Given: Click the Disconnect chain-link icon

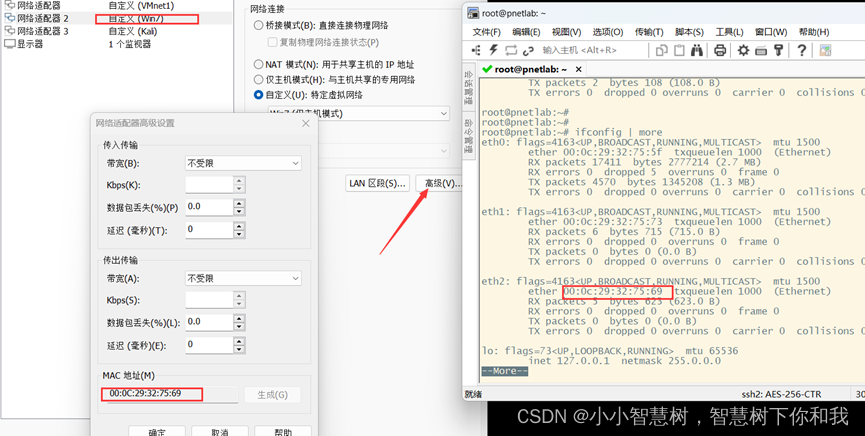Looking at the screenshot, I should point(528,51).
